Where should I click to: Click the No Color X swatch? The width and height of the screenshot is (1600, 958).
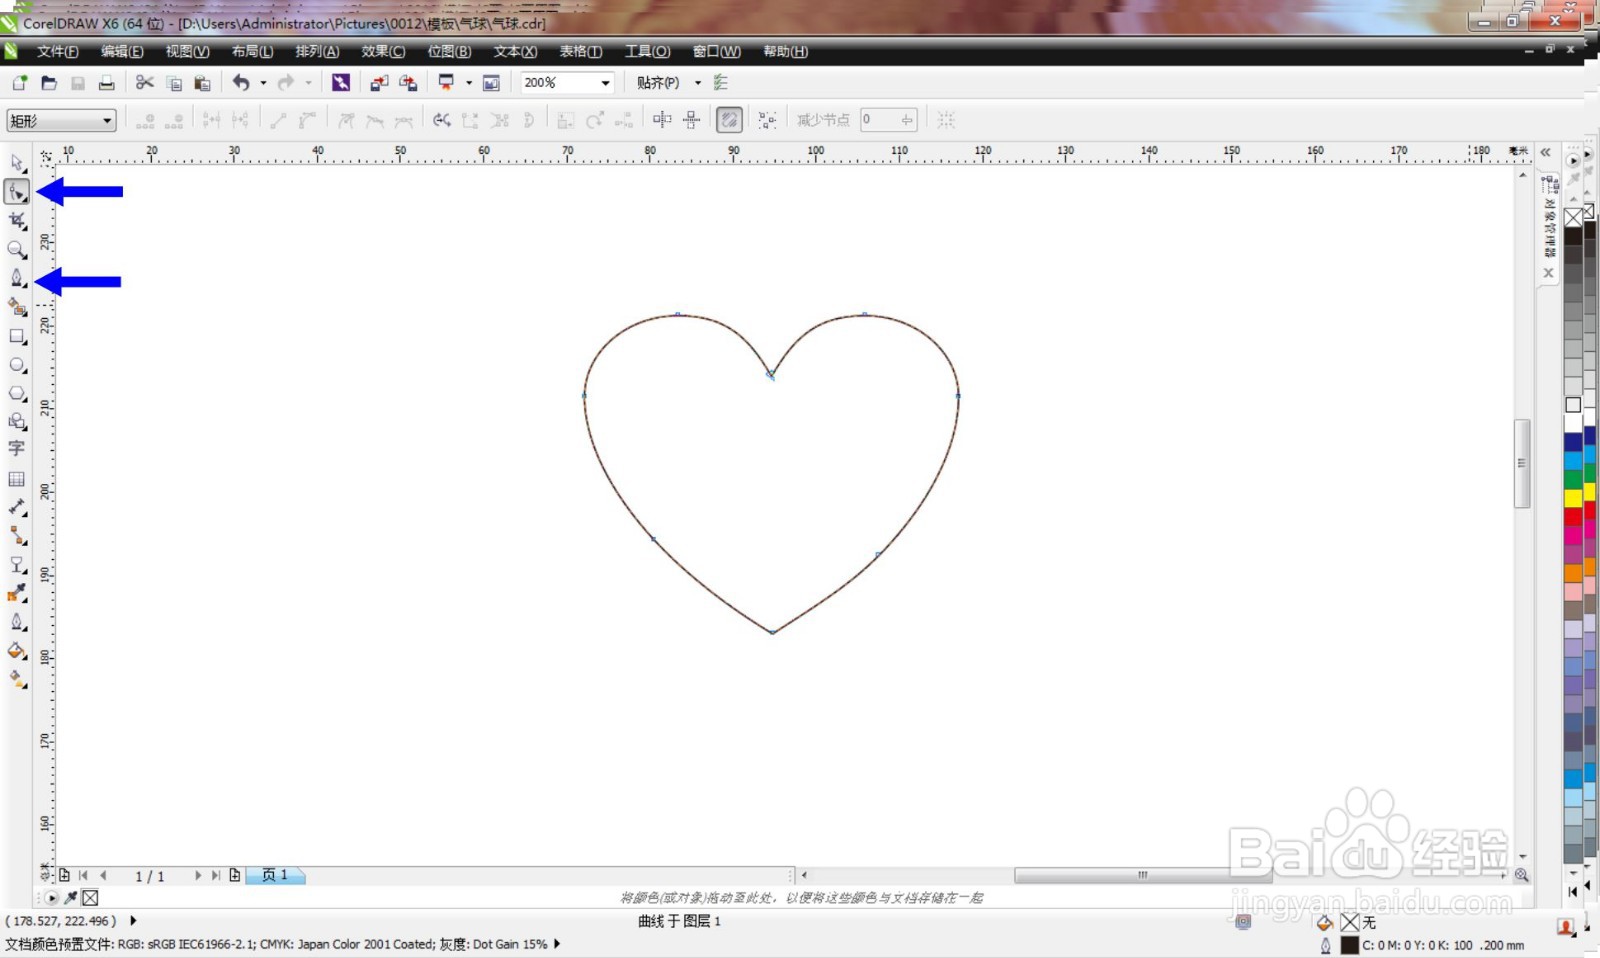click(x=1573, y=218)
